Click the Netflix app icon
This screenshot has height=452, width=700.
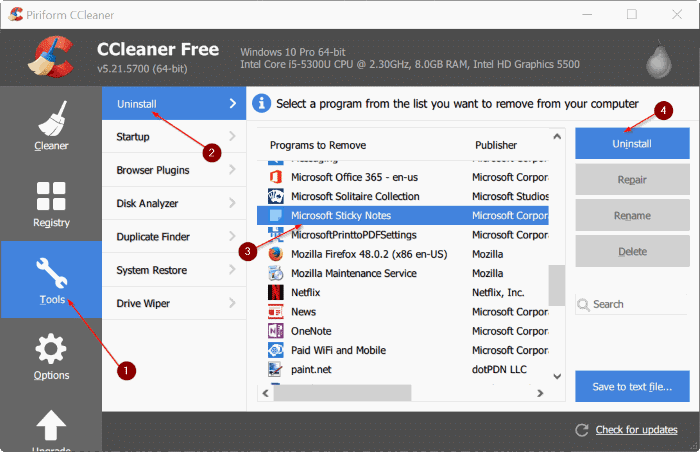point(275,292)
